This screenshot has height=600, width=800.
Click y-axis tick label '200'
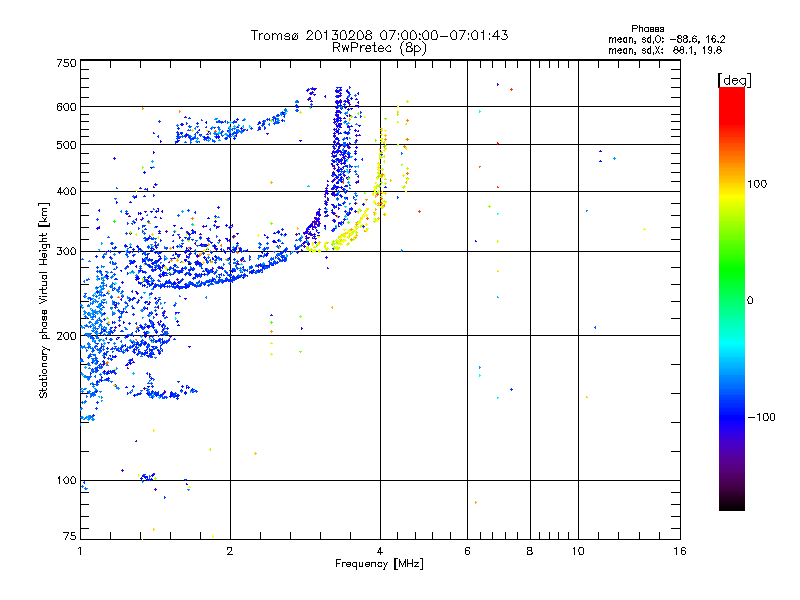tap(66, 336)
